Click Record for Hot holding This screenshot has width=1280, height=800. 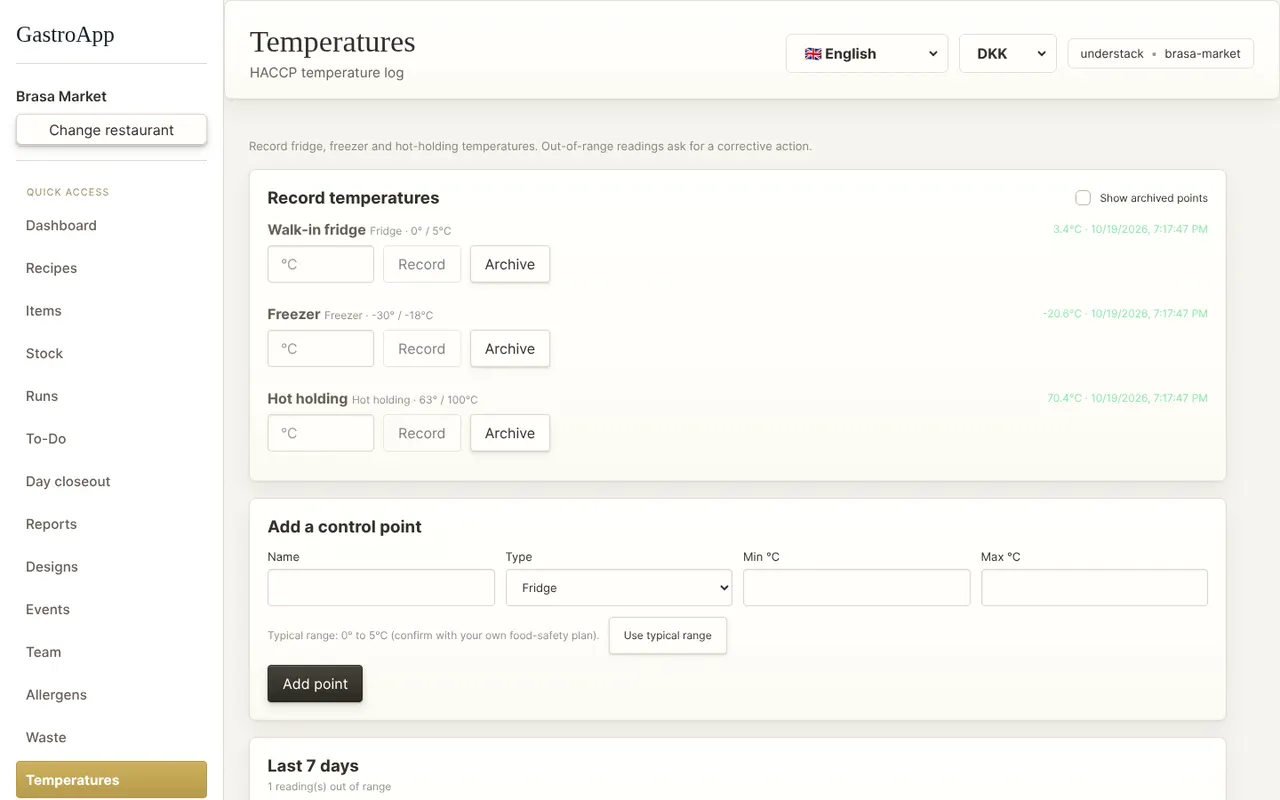point(421,434)
